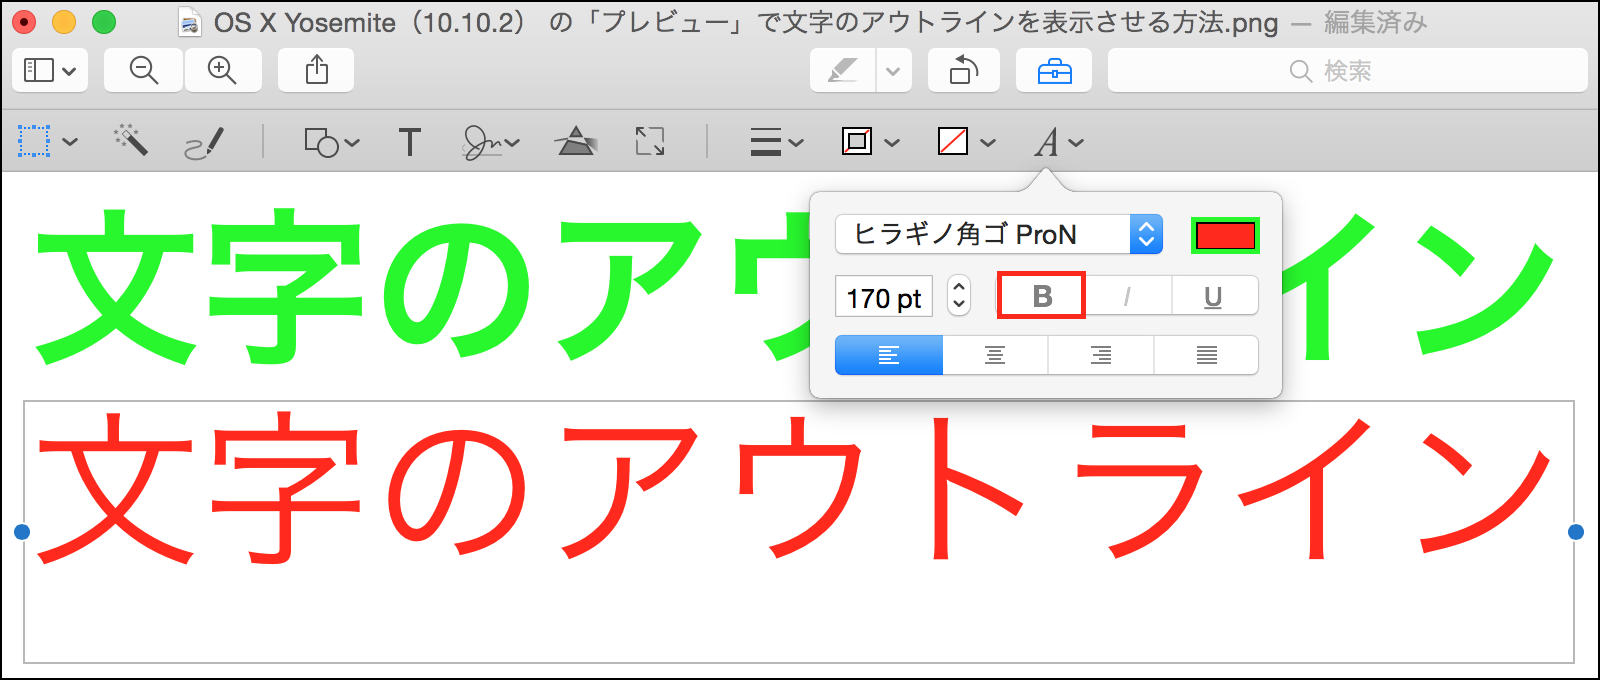
Task: Open the ヒラギノ角ゴ ProN font dropdown
Action: tap(999, 234)
